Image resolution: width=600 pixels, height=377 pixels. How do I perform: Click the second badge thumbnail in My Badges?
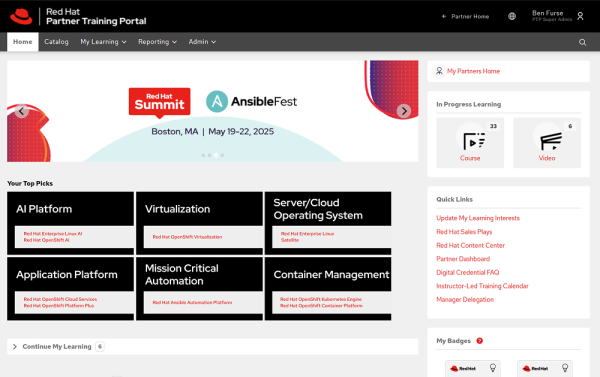pyautogui.click(x=545, y=369)
